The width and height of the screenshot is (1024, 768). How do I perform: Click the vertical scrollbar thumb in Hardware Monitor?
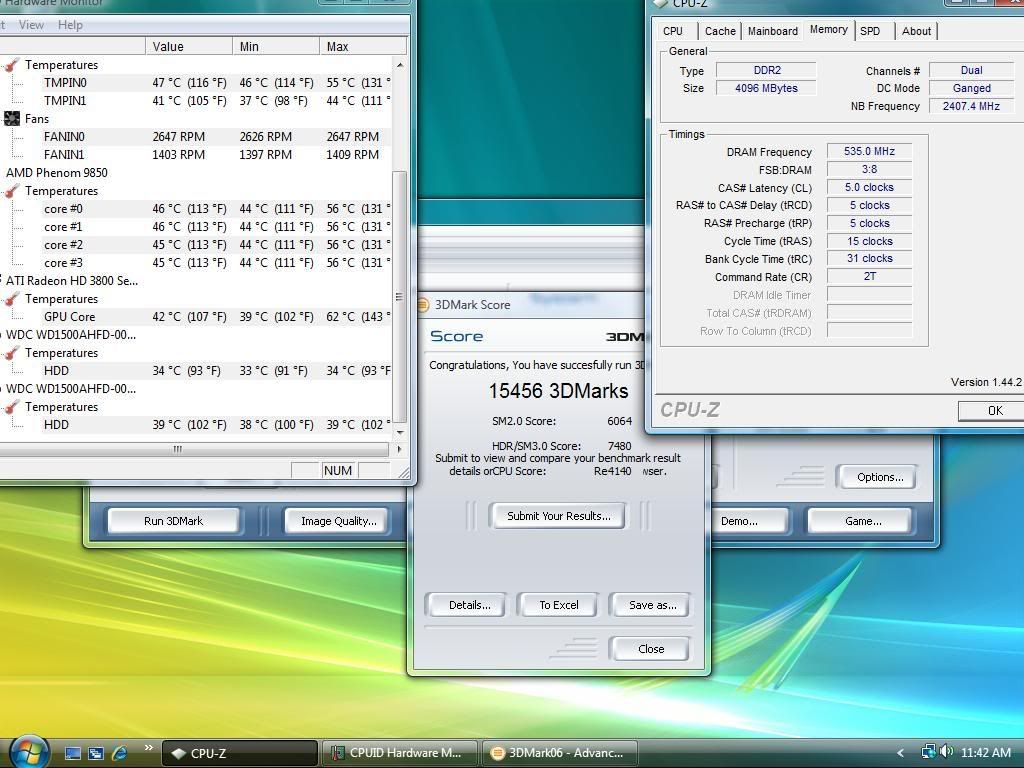pyautogui.click(x=400, y=296)
